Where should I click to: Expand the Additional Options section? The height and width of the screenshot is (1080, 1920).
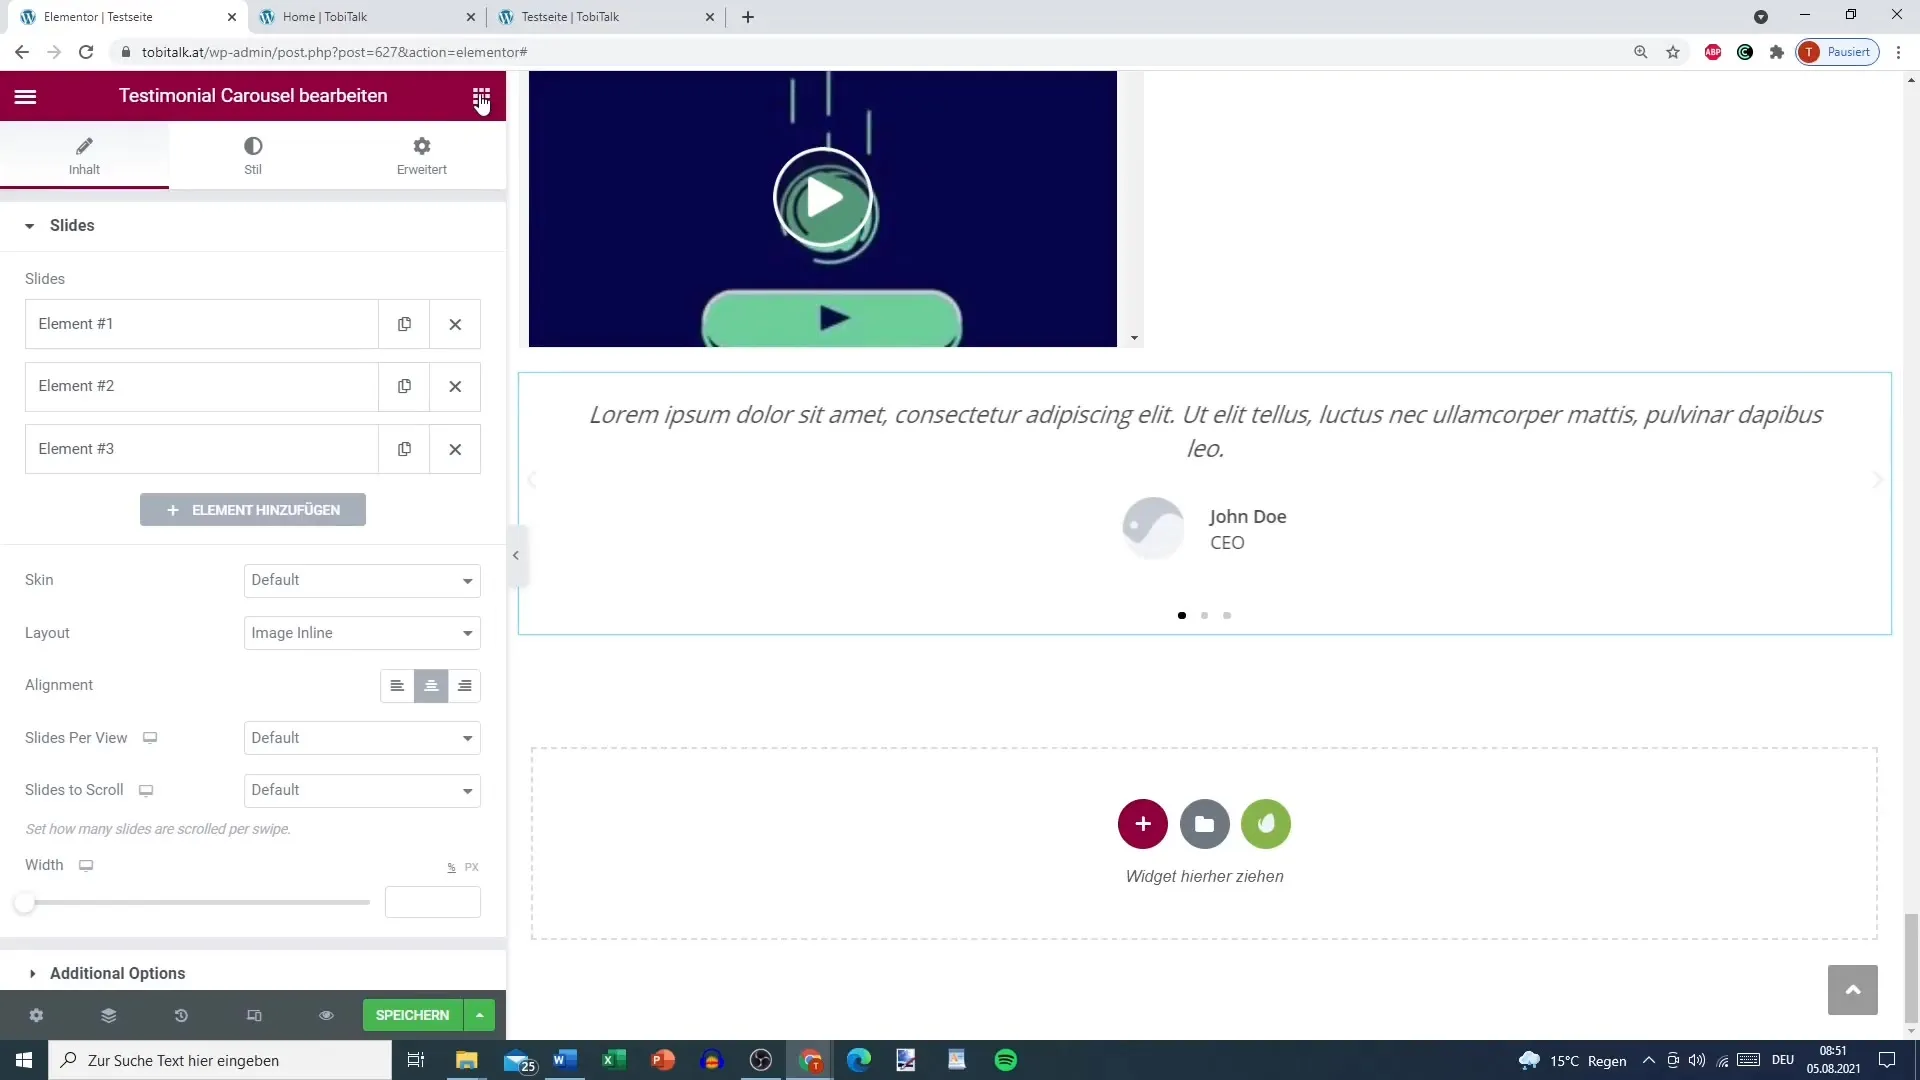[117, 973]
